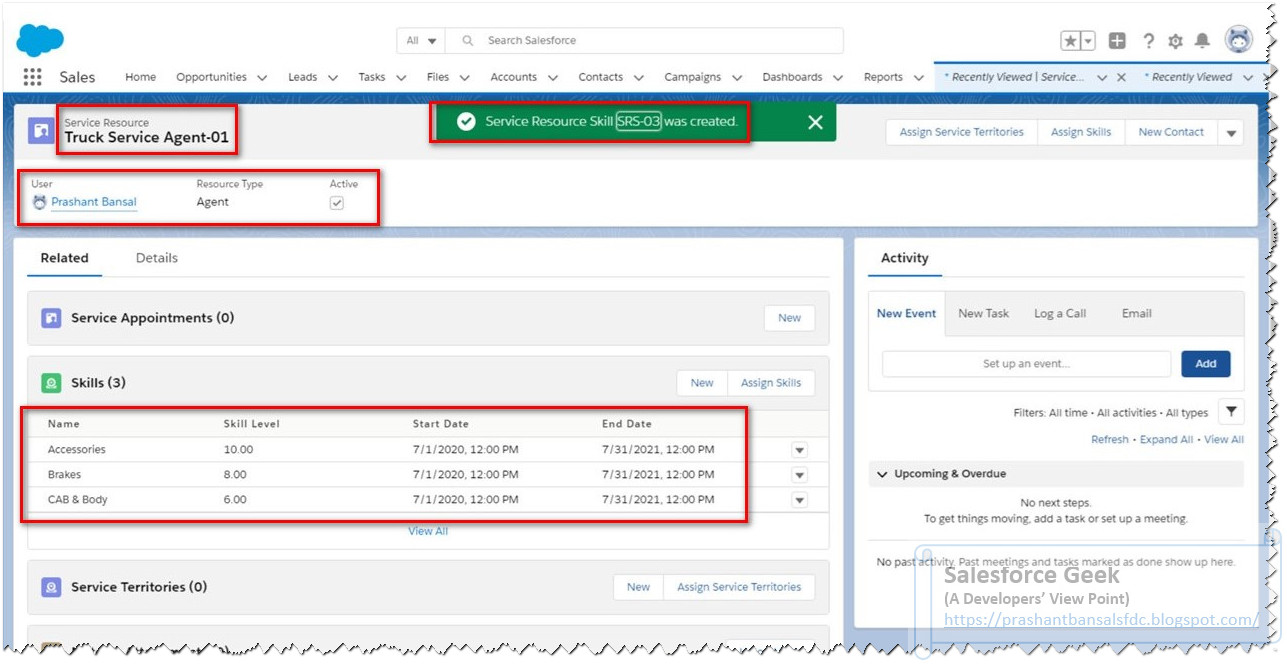This screenshot has width=1287, height=664.
Task: Open the Contacts tab
Action: click(600, 77)
